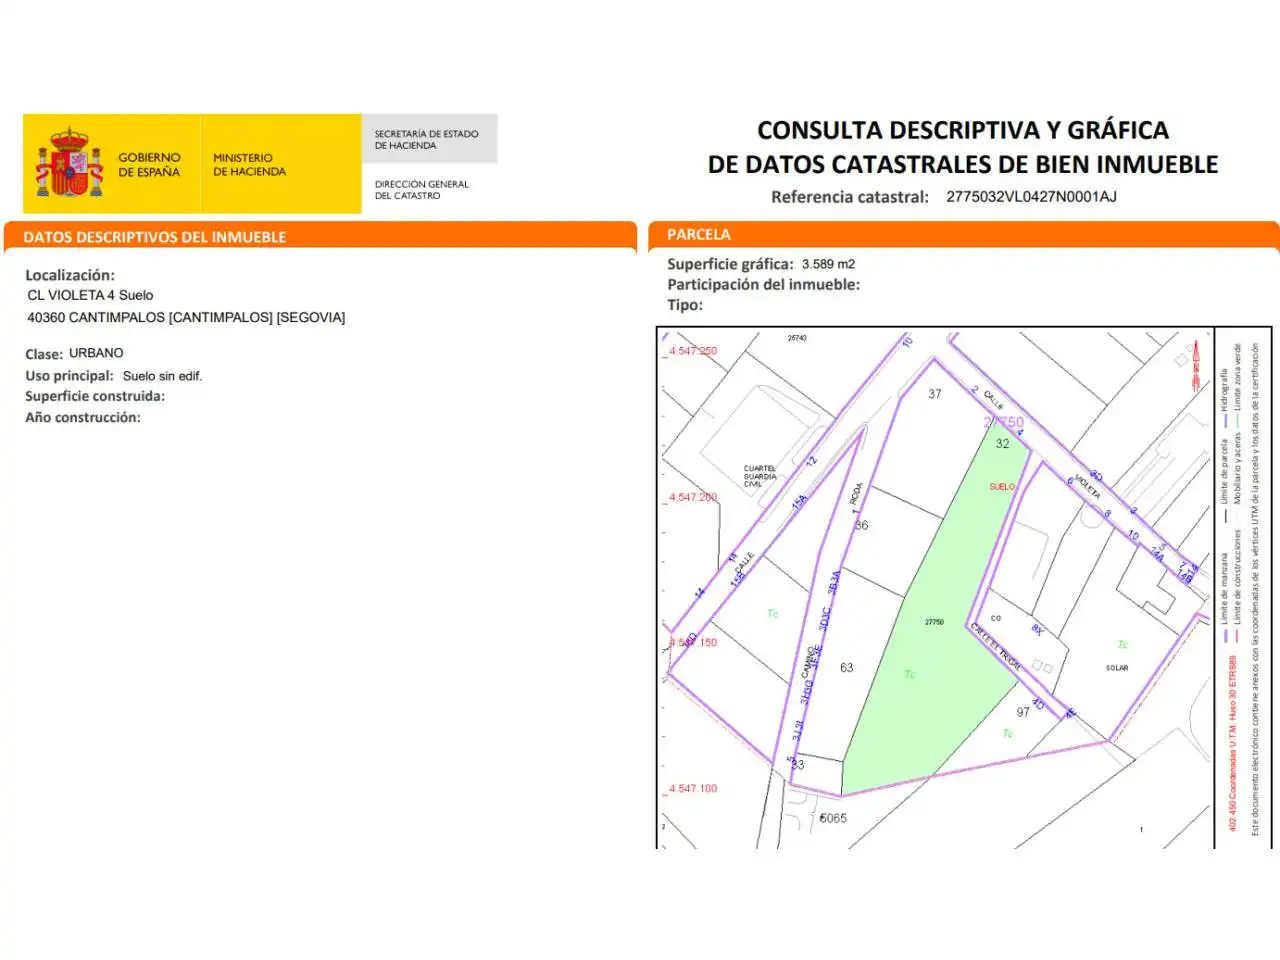Click the blue '8X' label on the map

click(1037, 630)
